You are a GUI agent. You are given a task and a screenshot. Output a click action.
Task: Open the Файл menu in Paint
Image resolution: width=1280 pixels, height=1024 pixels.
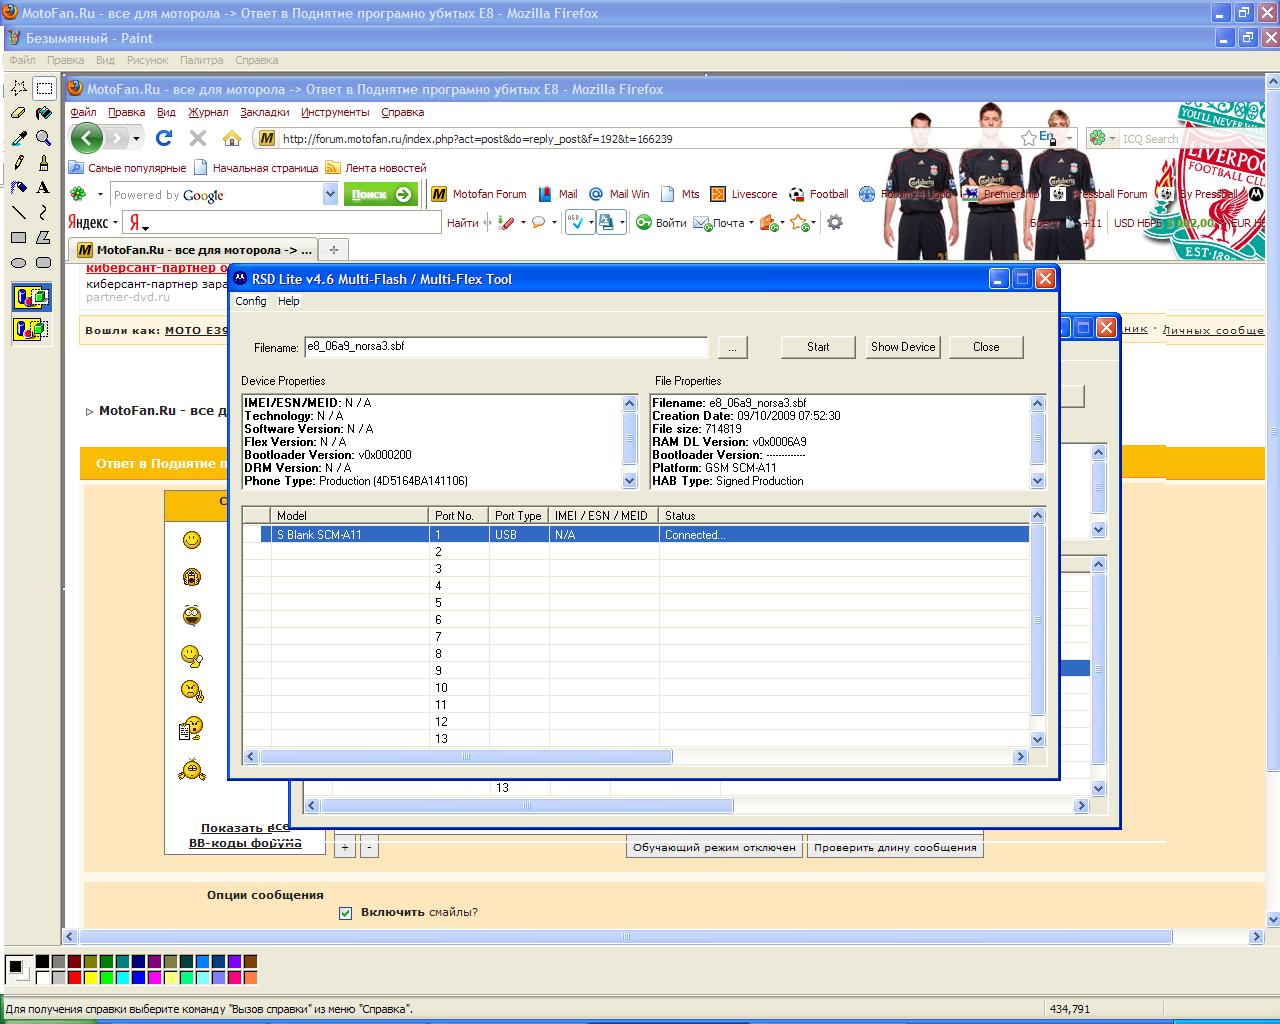pos(22,60)
